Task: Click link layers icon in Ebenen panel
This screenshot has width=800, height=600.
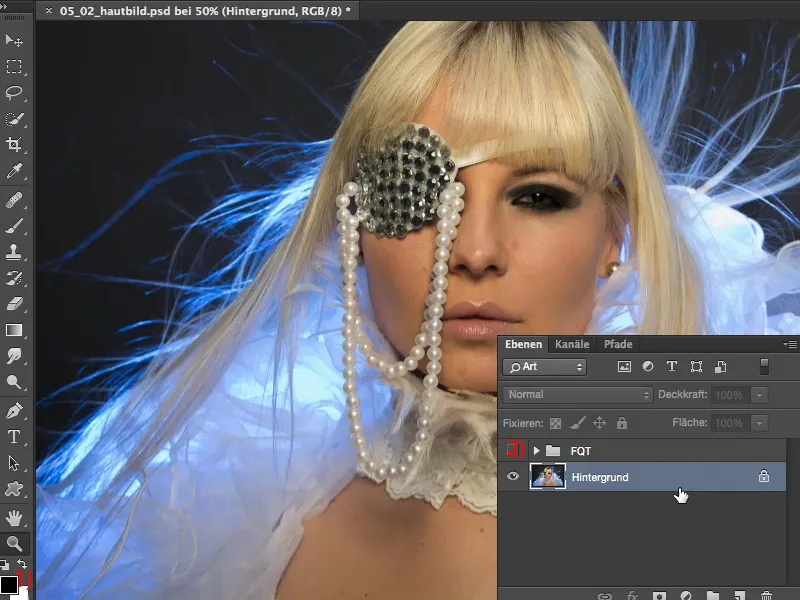Action: pyautogui.click(x=605, y=595)
